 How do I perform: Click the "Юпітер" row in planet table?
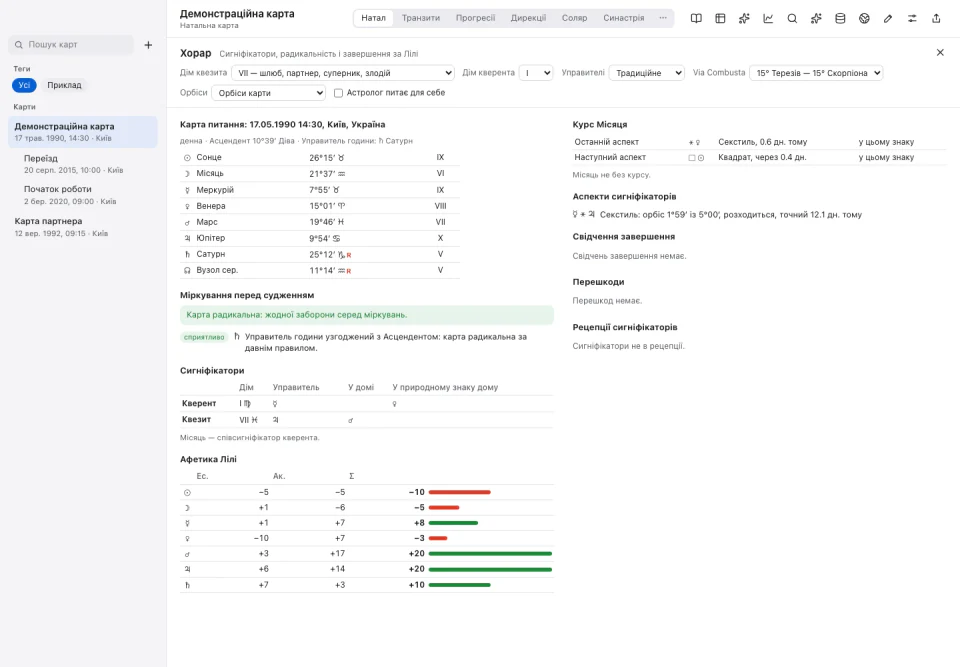320,238
